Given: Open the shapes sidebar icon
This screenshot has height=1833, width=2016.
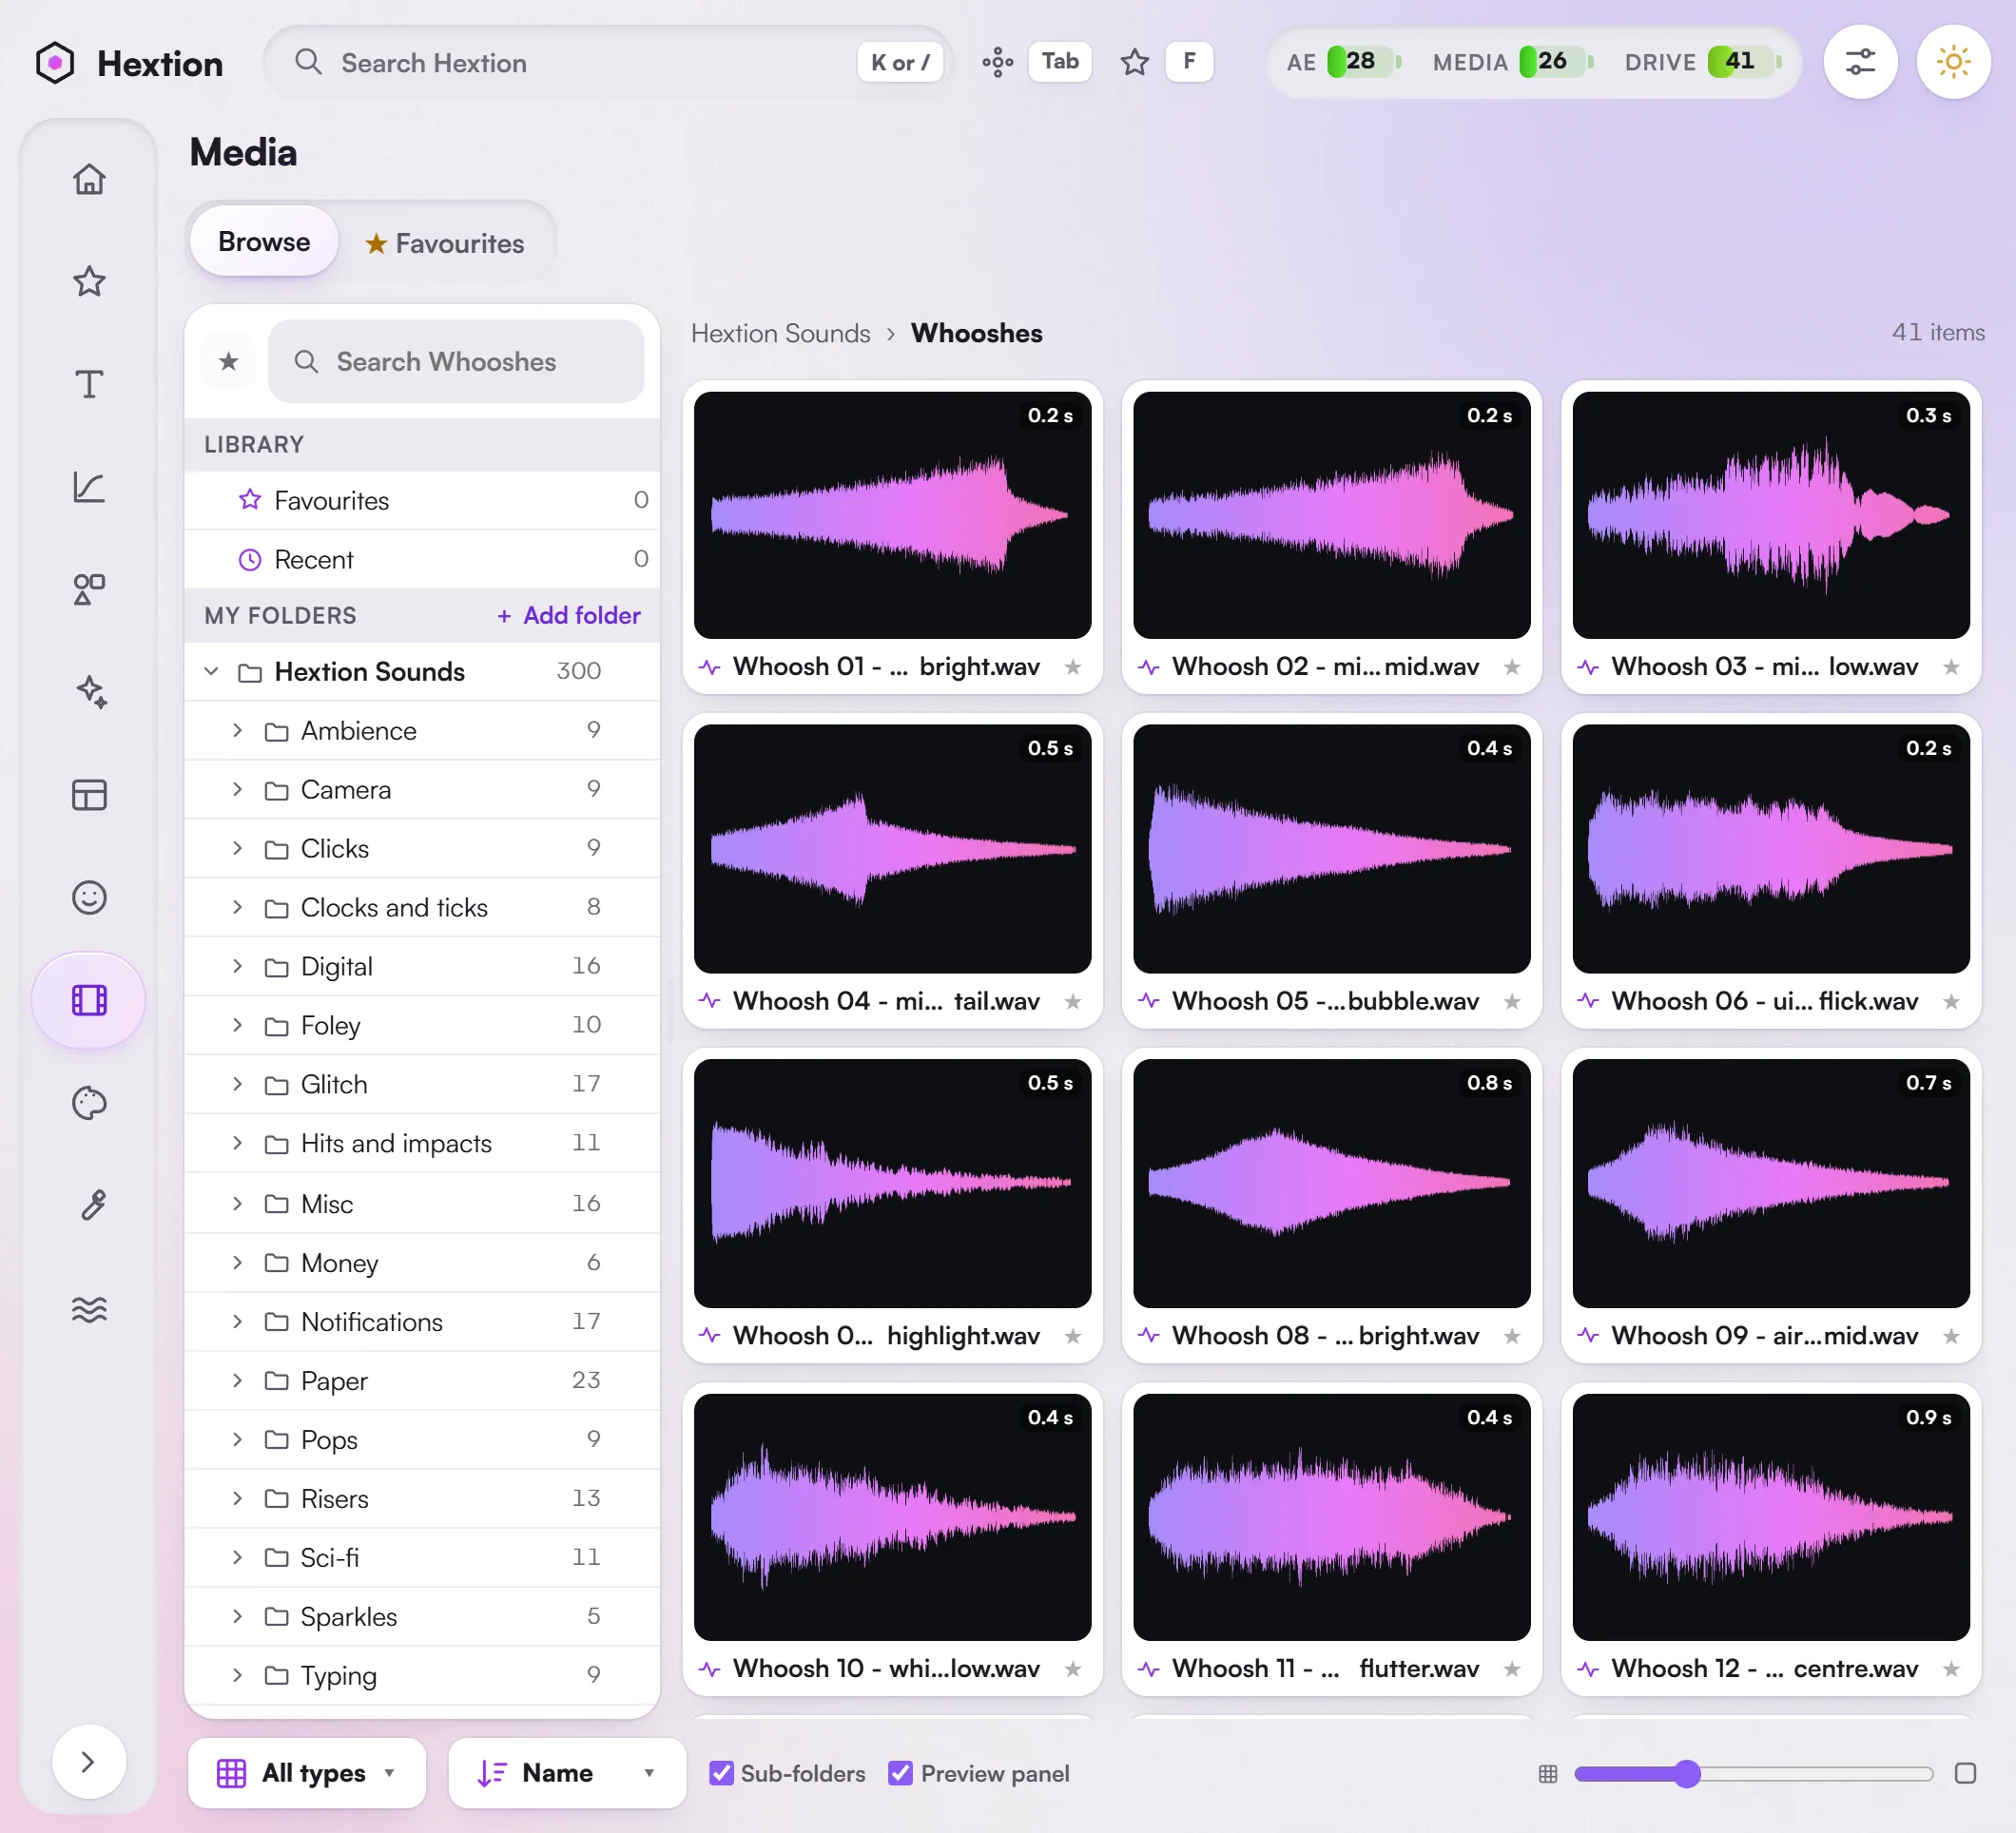Looking at the screenshot, I should point(89,589).
